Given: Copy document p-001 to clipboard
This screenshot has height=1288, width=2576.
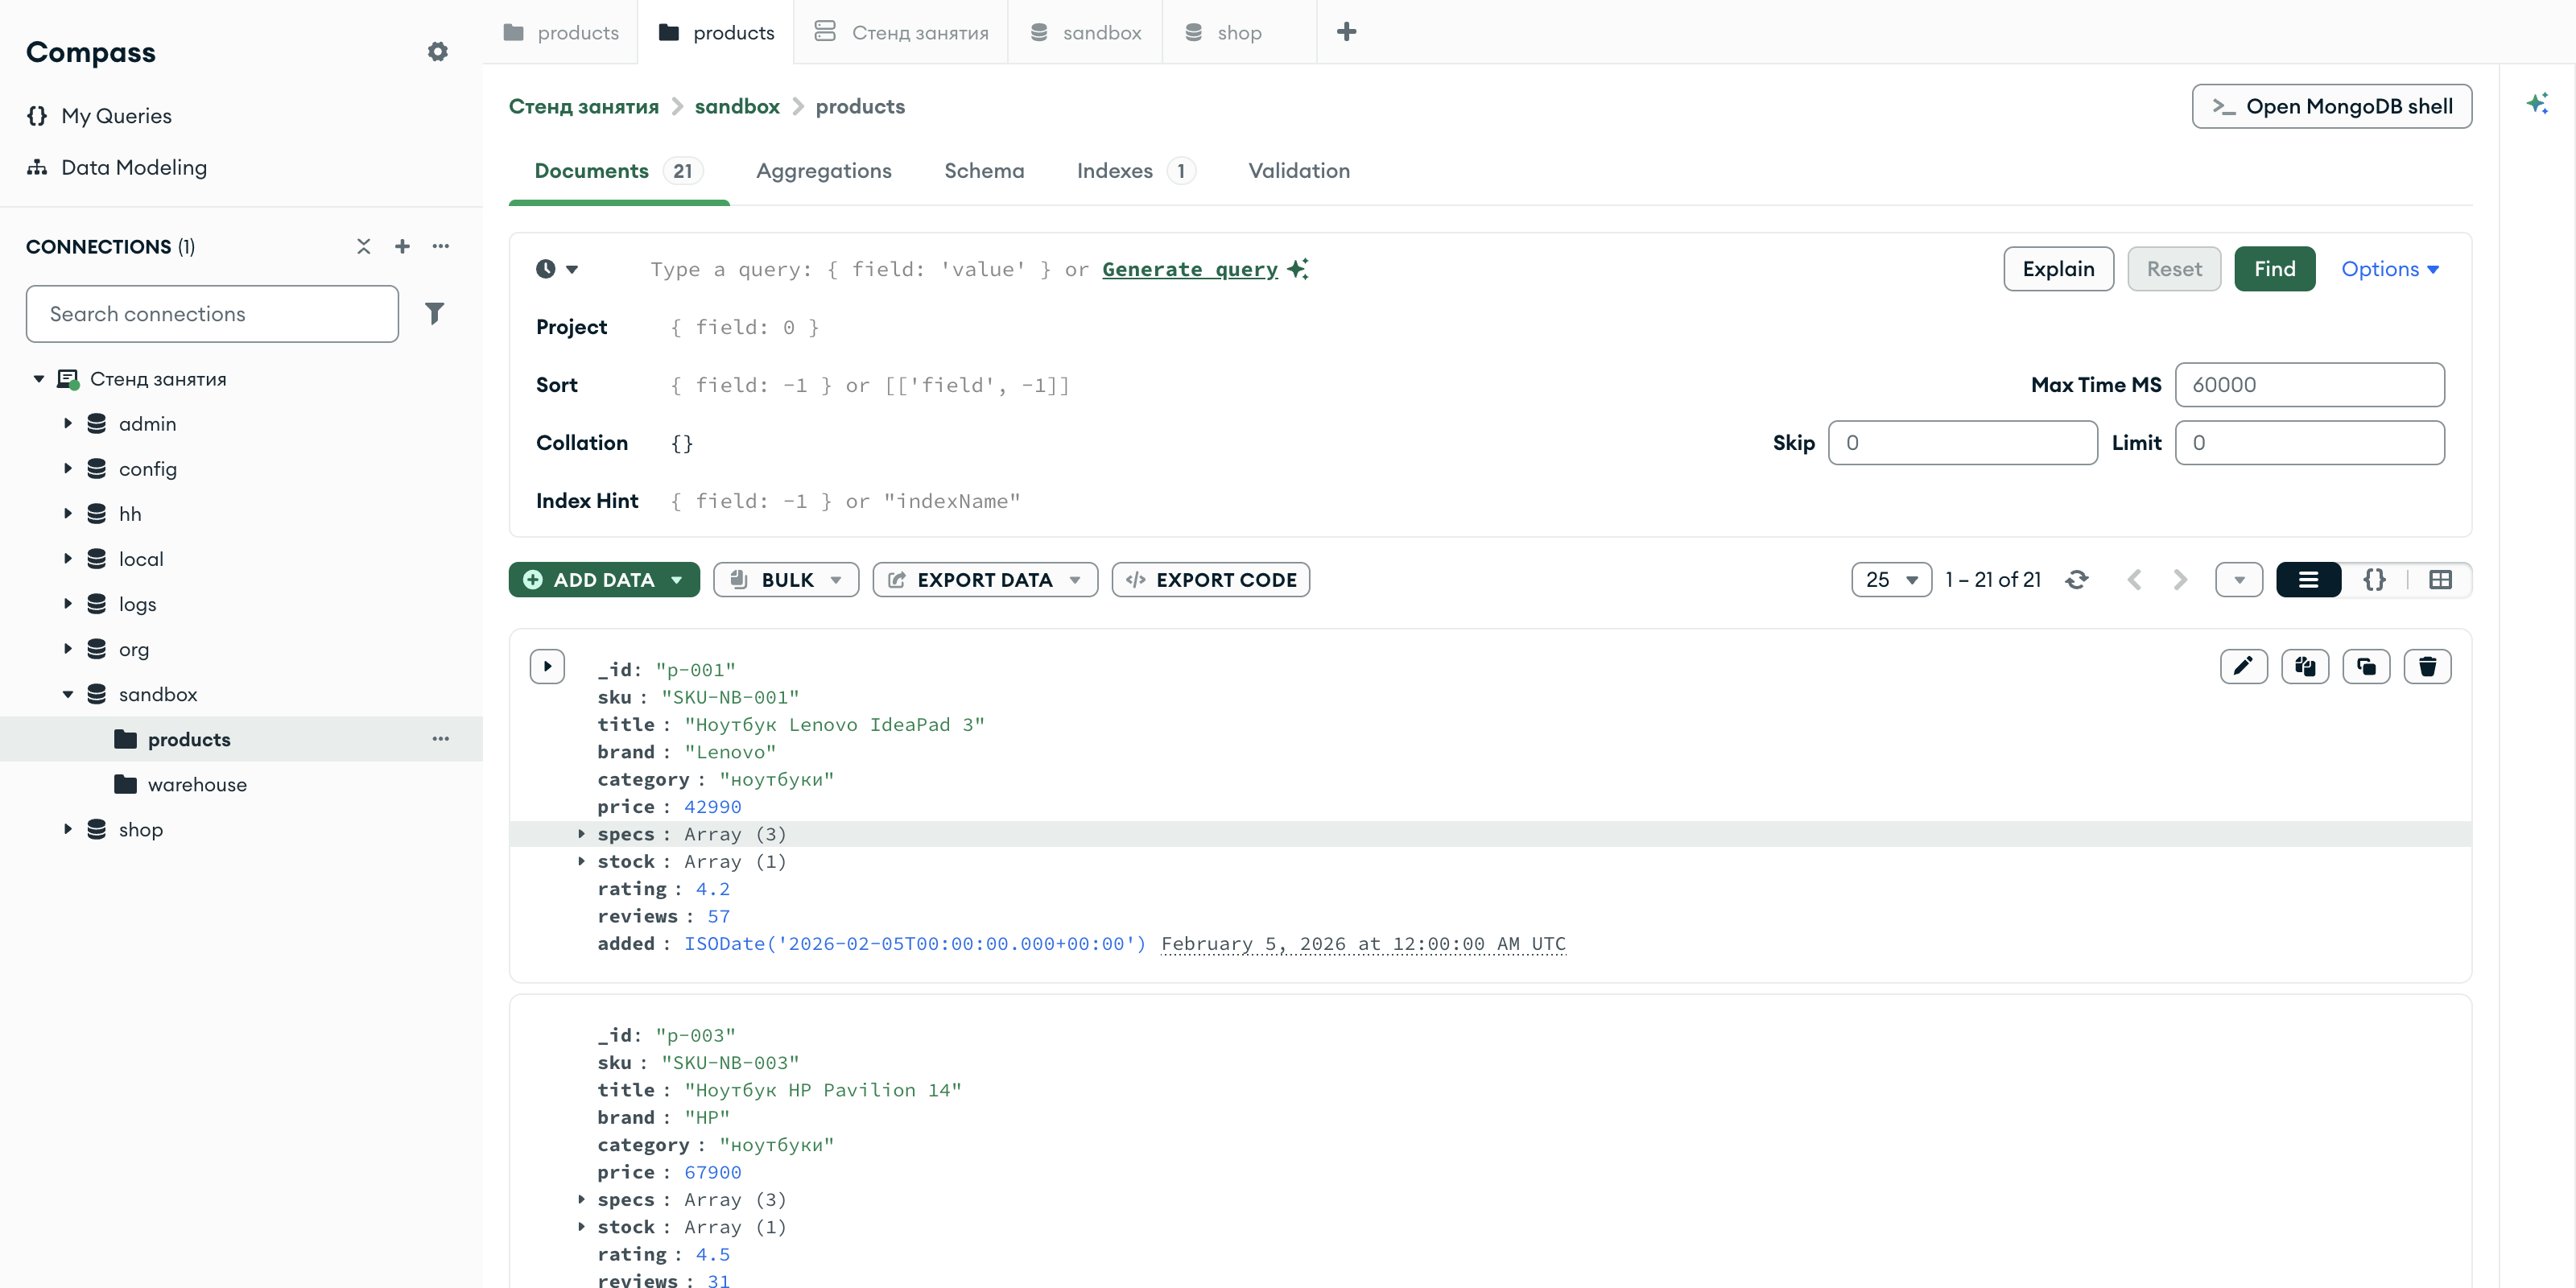Looking at the screenshot, I should tap(2305, 667).
